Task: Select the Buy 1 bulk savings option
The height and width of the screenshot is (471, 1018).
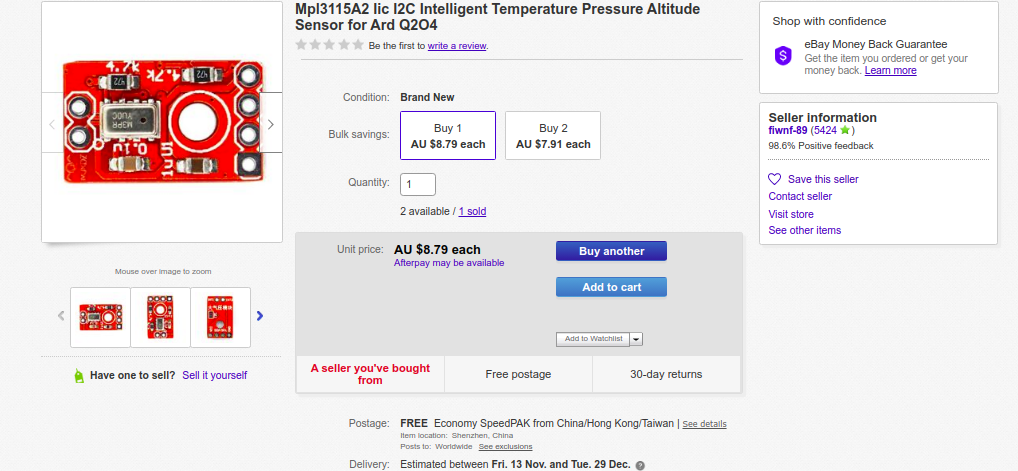Action: coord(448,136)
